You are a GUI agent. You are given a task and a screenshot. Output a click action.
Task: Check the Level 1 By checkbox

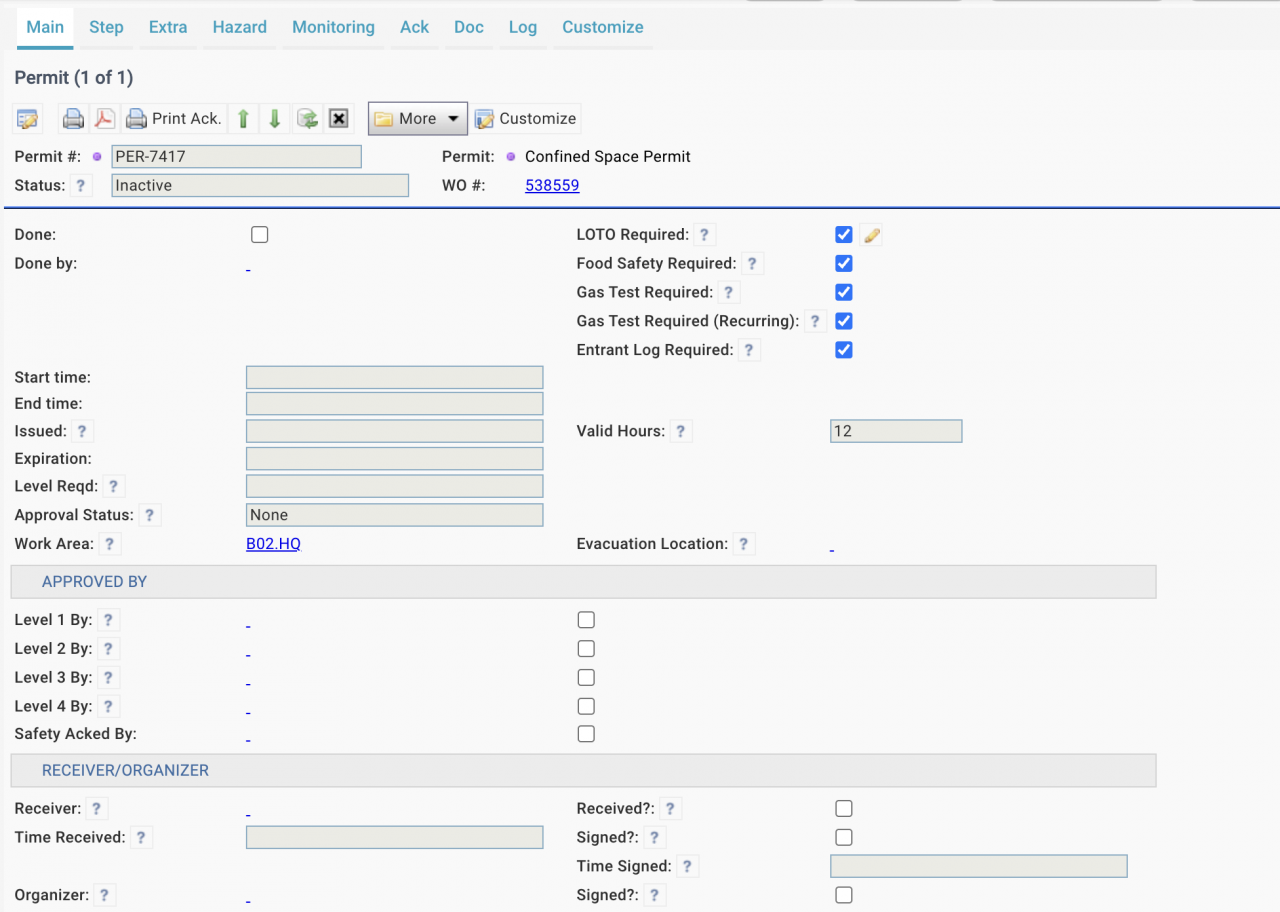pyautogui.click(x=586, y=620)
